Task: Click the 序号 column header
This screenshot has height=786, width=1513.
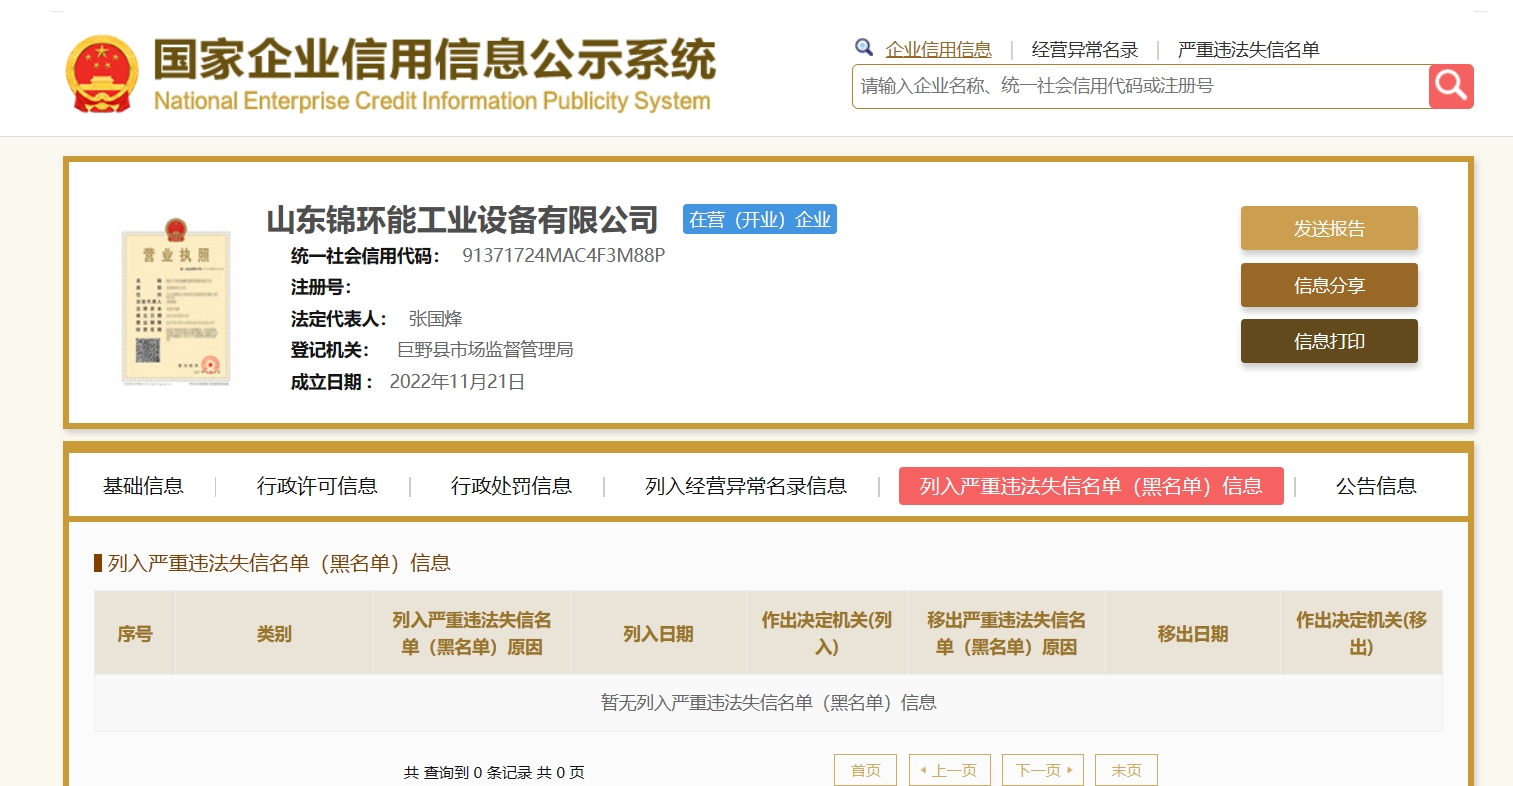Action: [135, 633]
